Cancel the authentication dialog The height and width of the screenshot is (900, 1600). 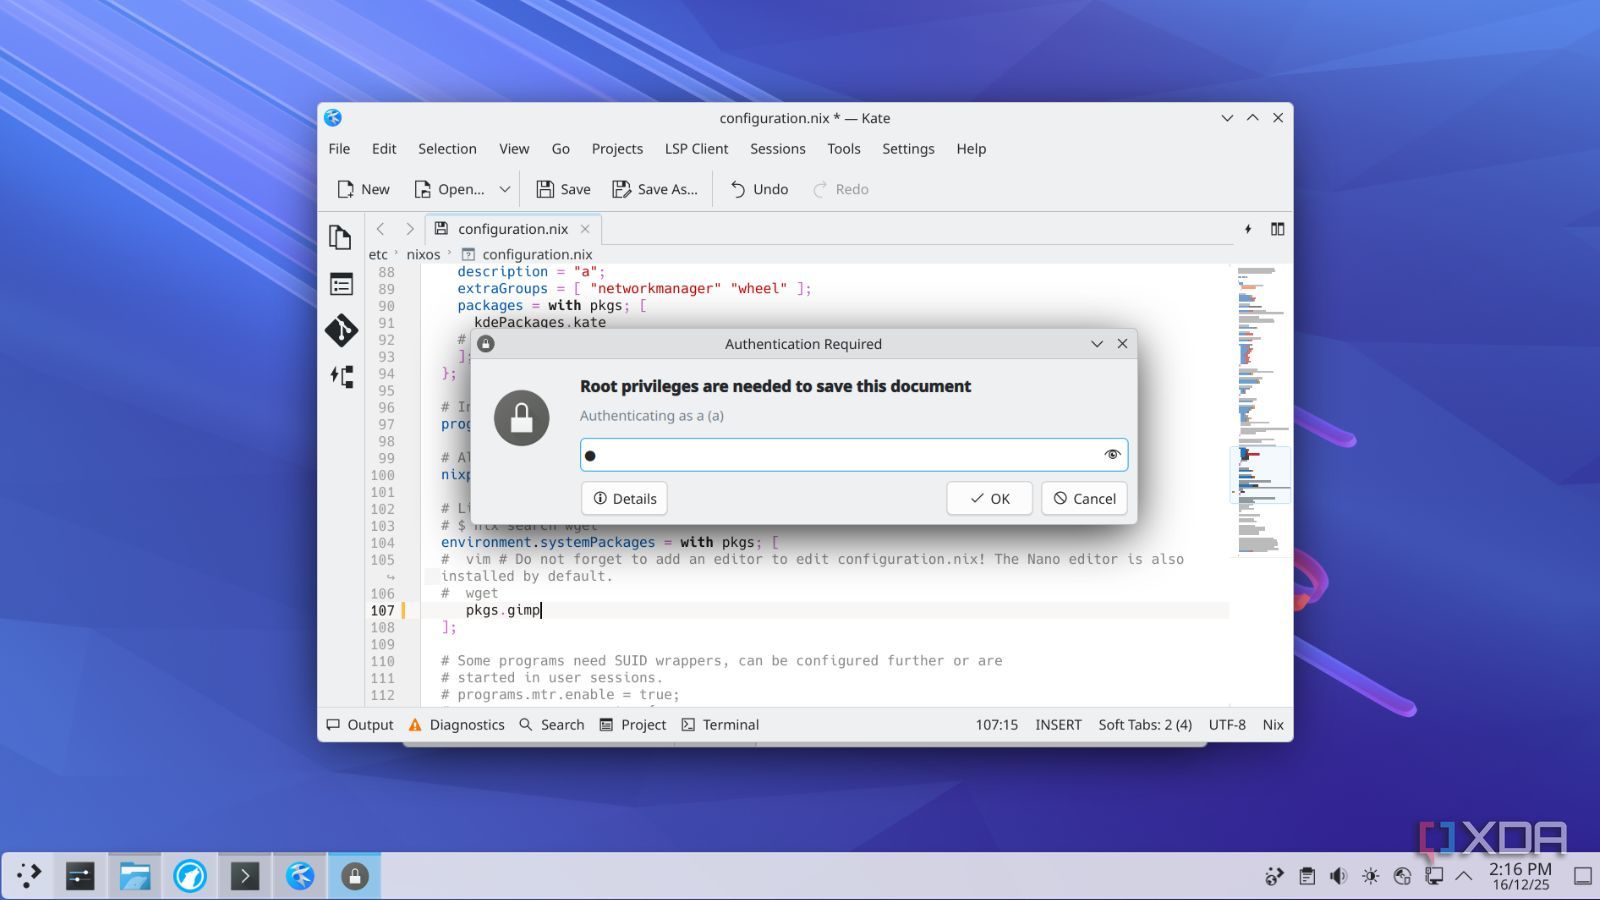pos(1084,498)
